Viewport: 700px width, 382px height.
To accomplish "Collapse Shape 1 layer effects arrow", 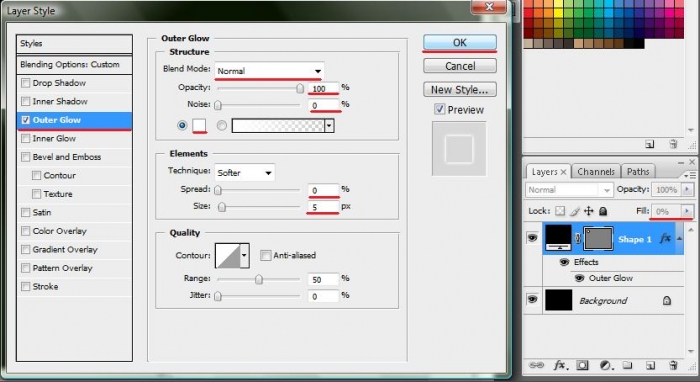I will (679, 239).
